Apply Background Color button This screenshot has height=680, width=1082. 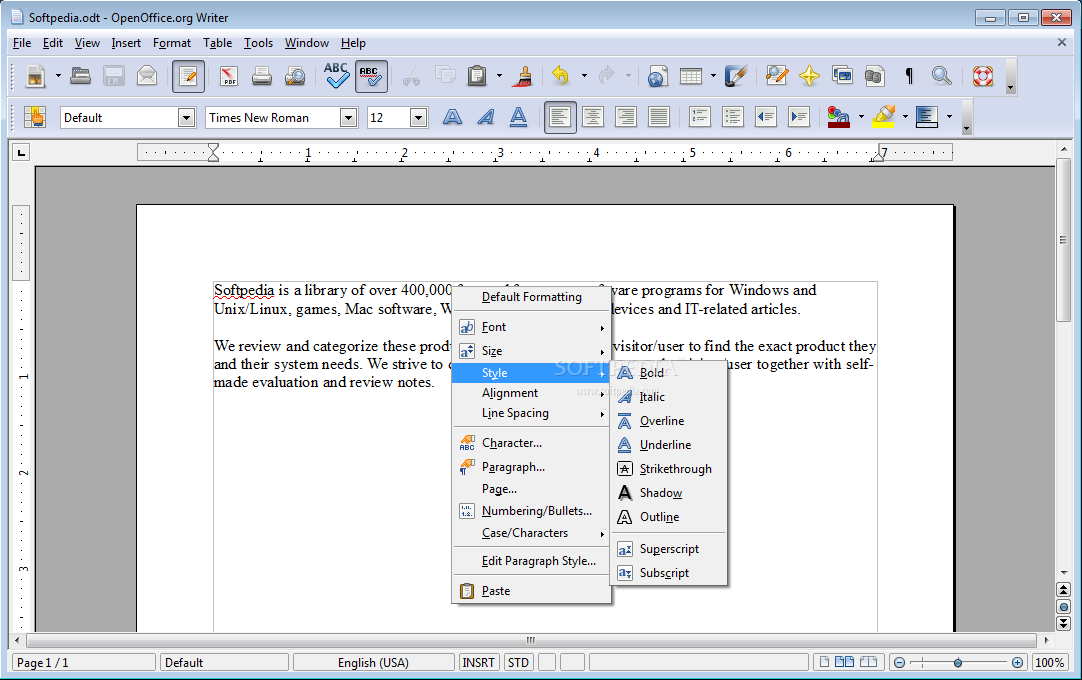pyautogui.click(x=927, y=117)
